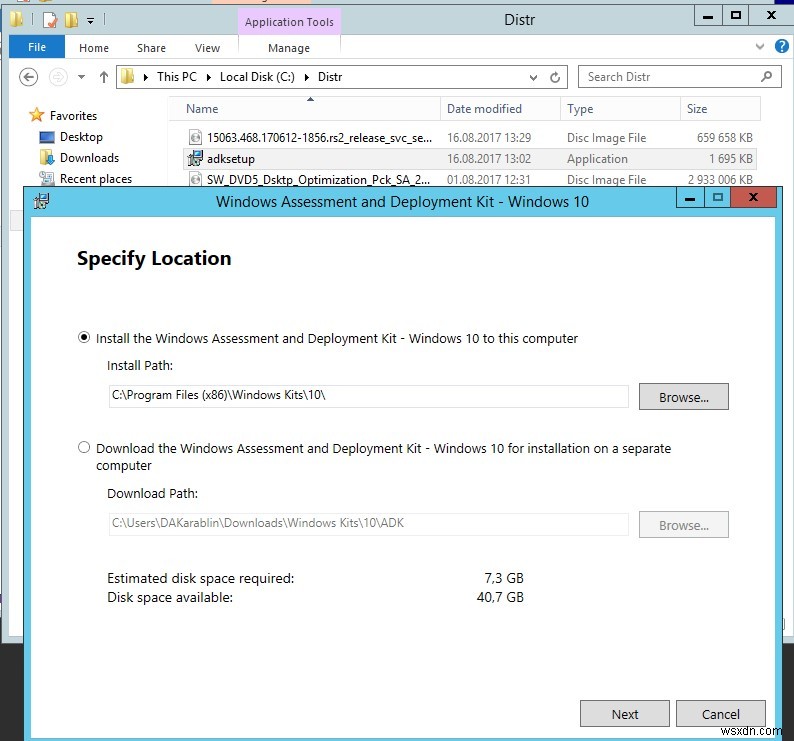Open the address bar history dropdown
The width and height of the screenshot is (794, 741).
coord(533,77)
